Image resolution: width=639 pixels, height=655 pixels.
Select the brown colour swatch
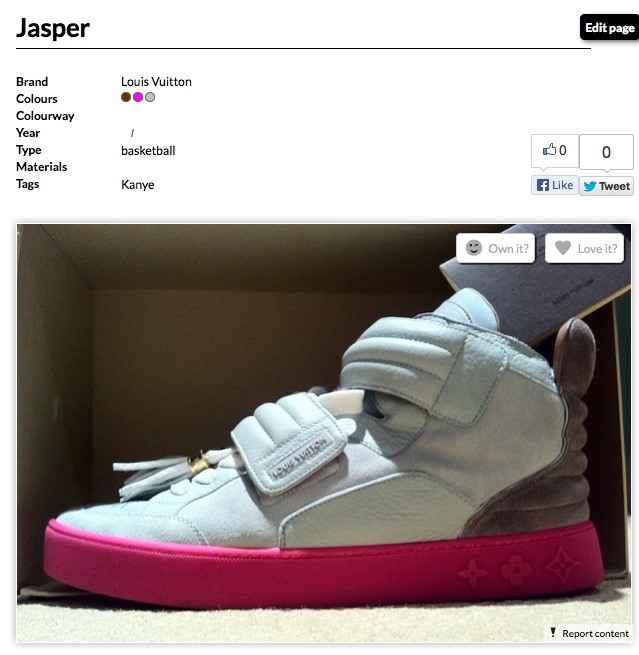pos(126,97)
